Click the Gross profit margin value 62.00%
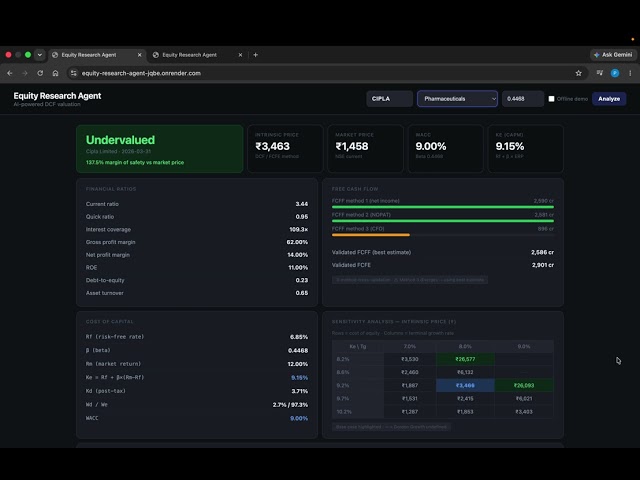The height and width of the screenshot is (480, 640). [297, 242]
